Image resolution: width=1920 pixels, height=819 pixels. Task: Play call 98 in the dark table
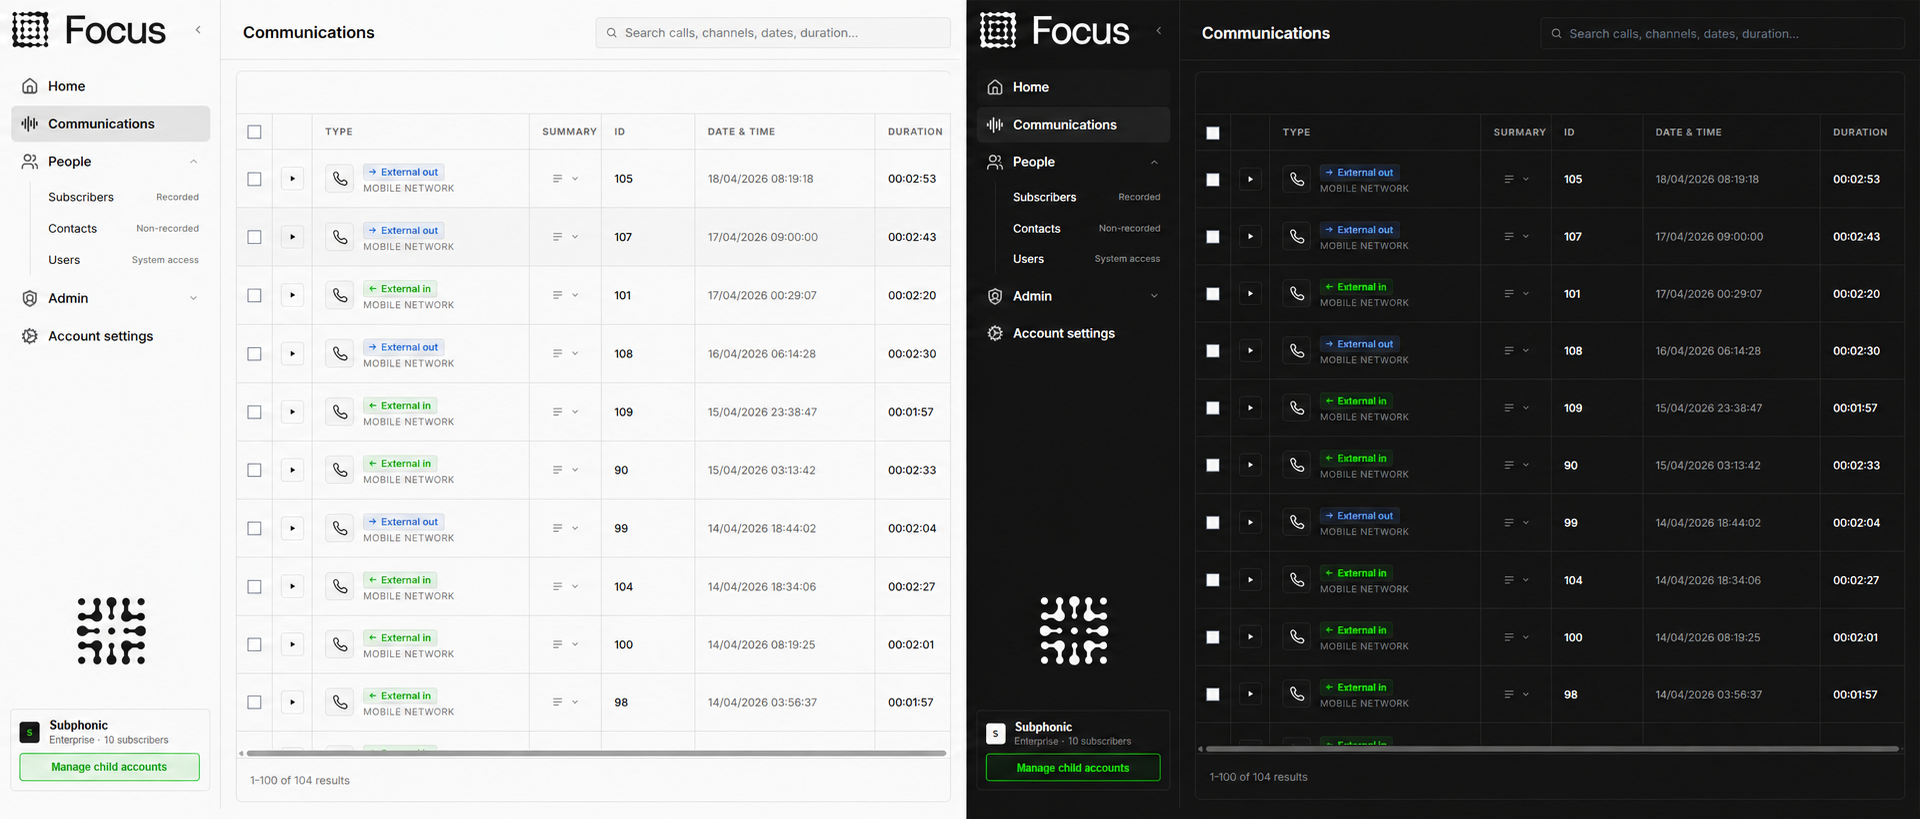click(x=1250, y=694)
